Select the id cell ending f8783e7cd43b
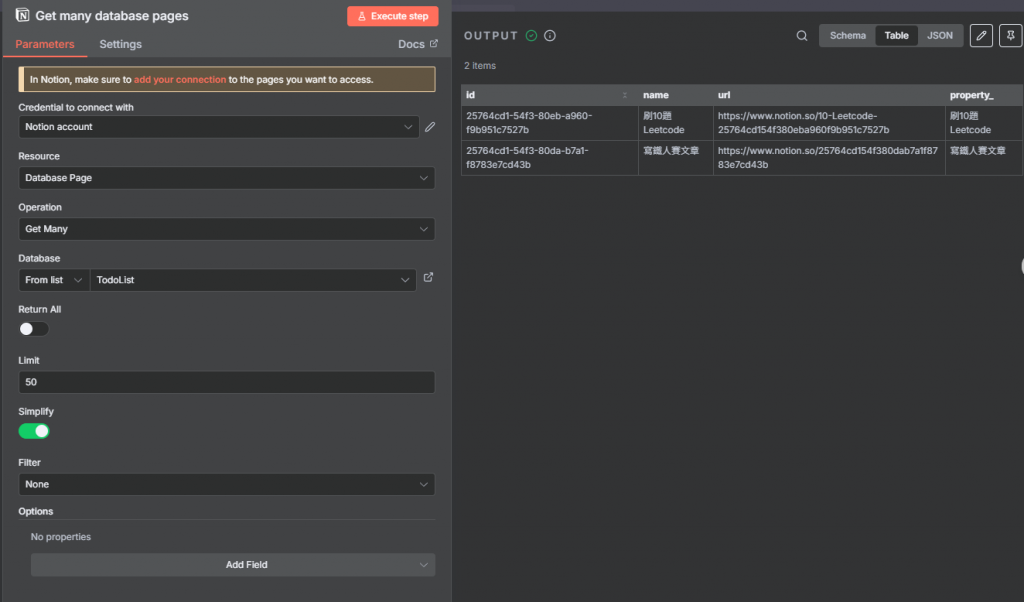Screen dimensions: 1024x602 pyautogui.click(x=549, y=157)
